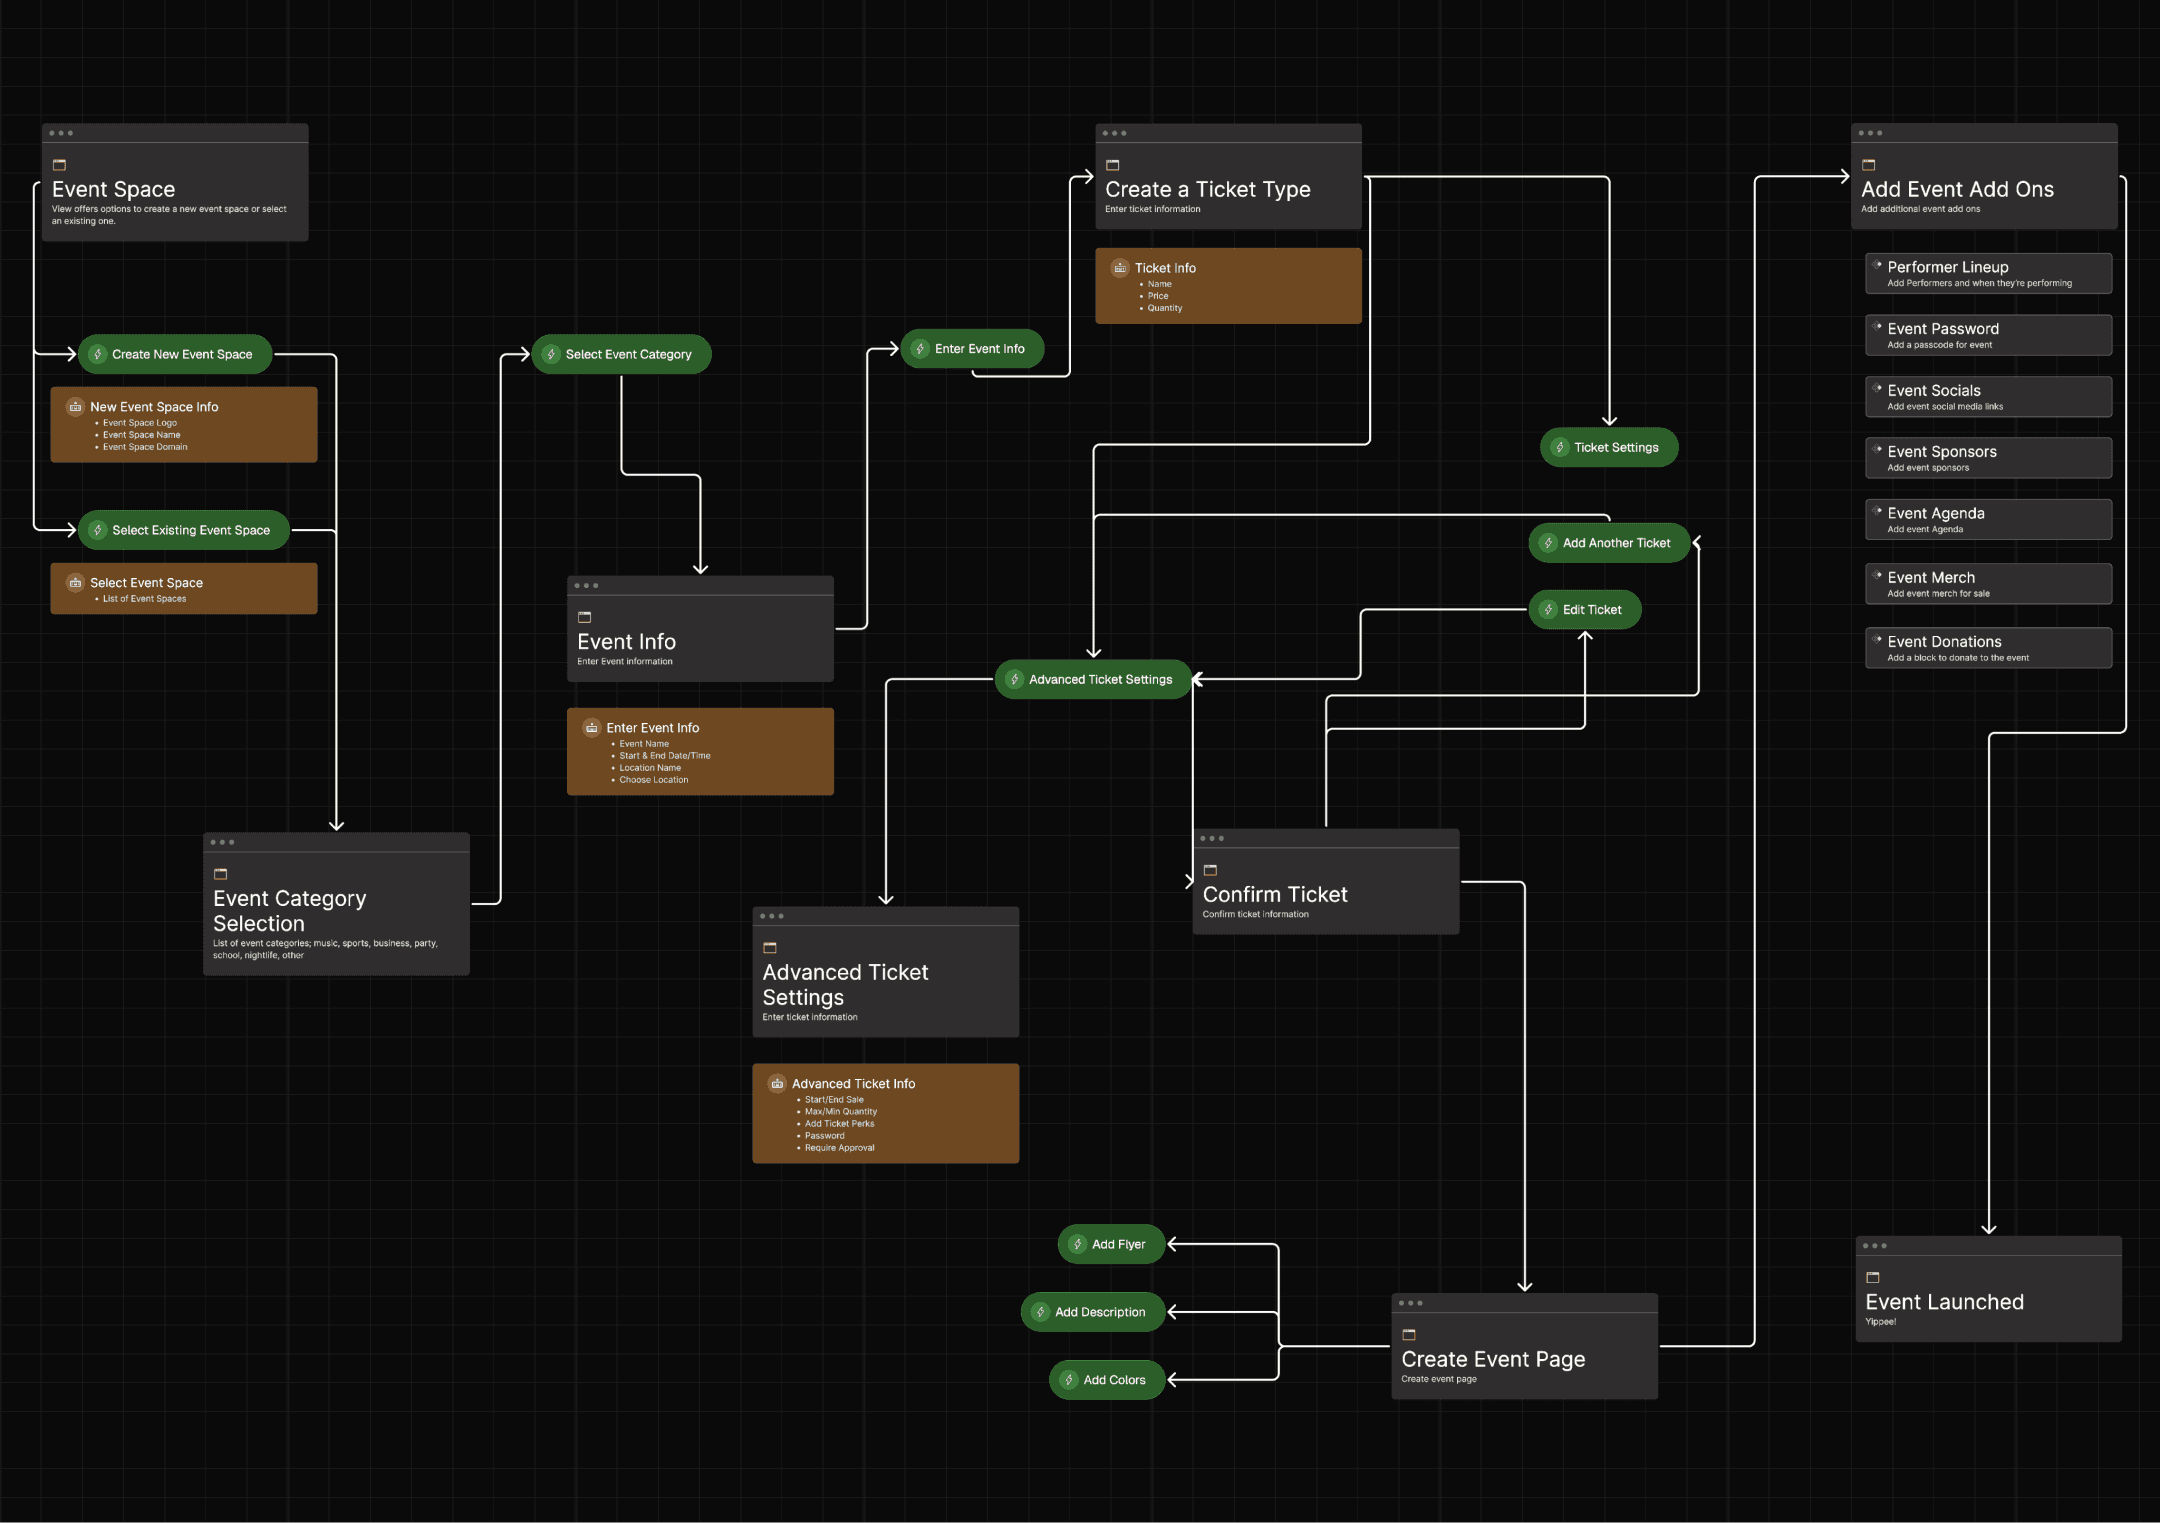Click the input icon on the Ticket Info card

pos(1120,267)
